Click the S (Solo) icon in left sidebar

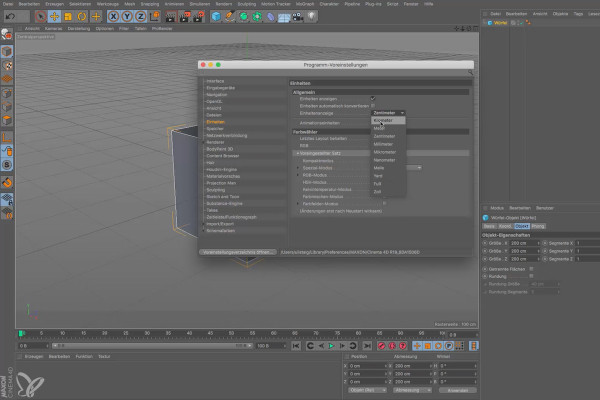point(7,165)
